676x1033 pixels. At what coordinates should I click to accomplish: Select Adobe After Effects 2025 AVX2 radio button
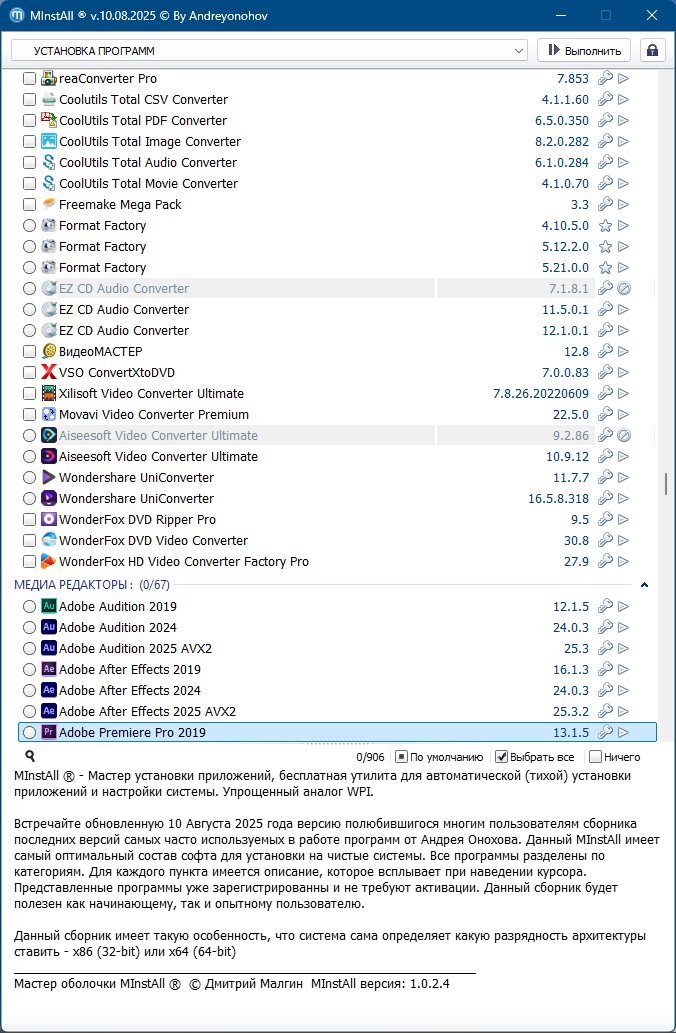pos(29,712)
